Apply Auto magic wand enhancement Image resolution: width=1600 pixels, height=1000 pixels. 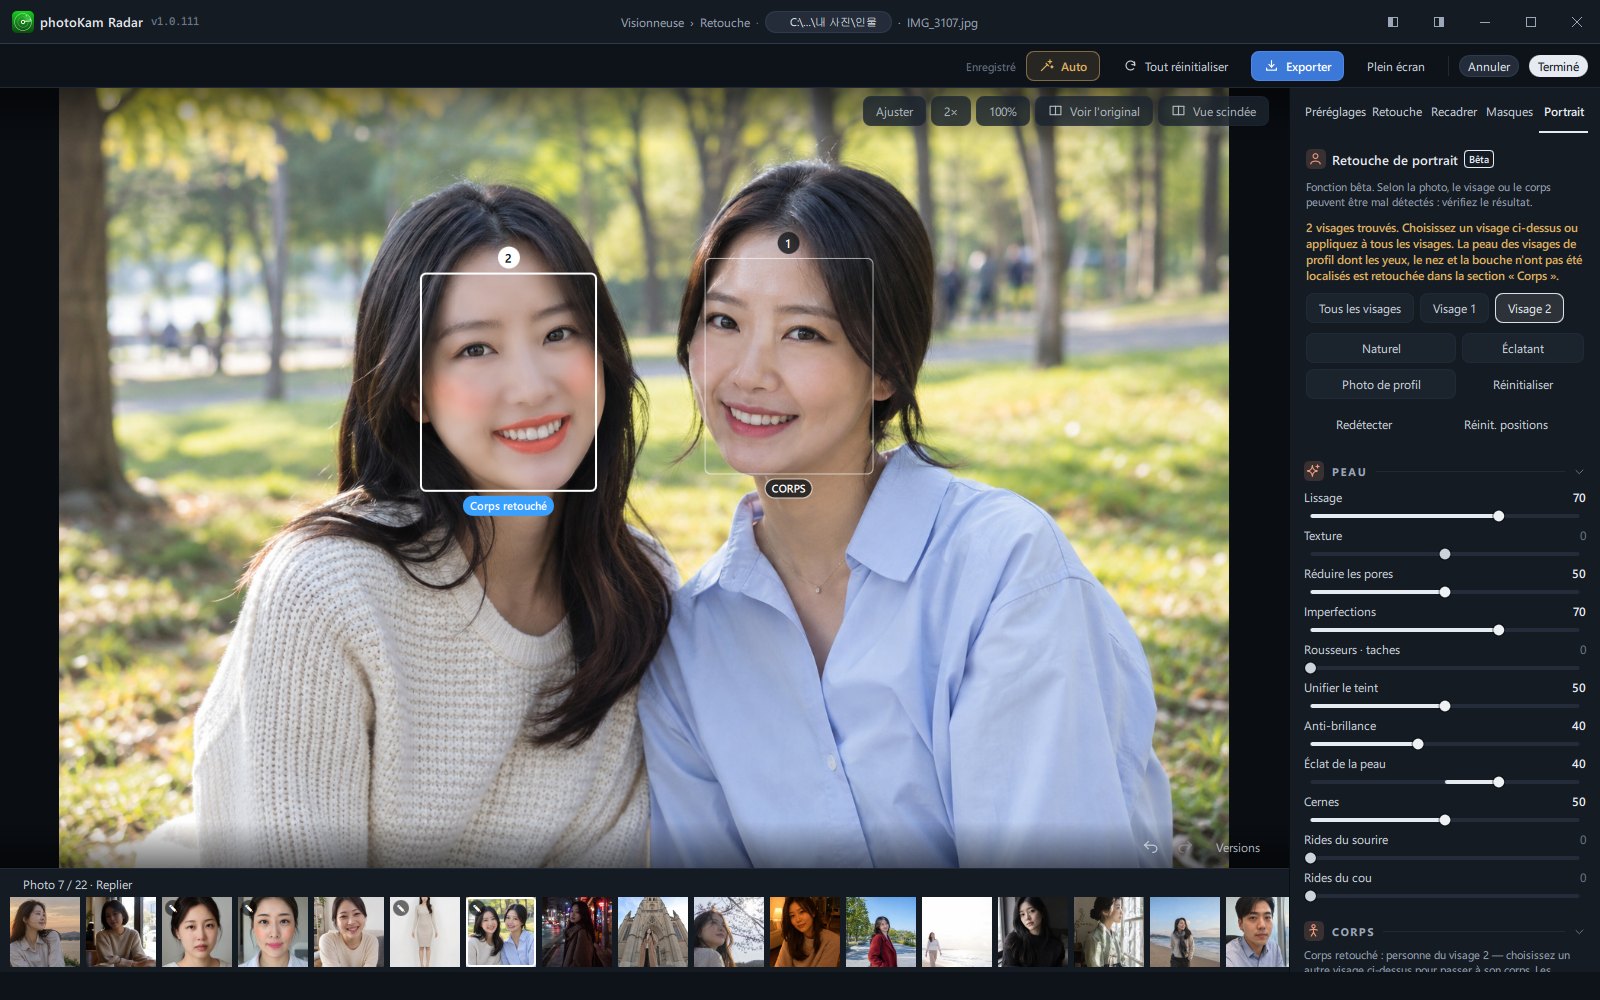tap(1063, 67)
